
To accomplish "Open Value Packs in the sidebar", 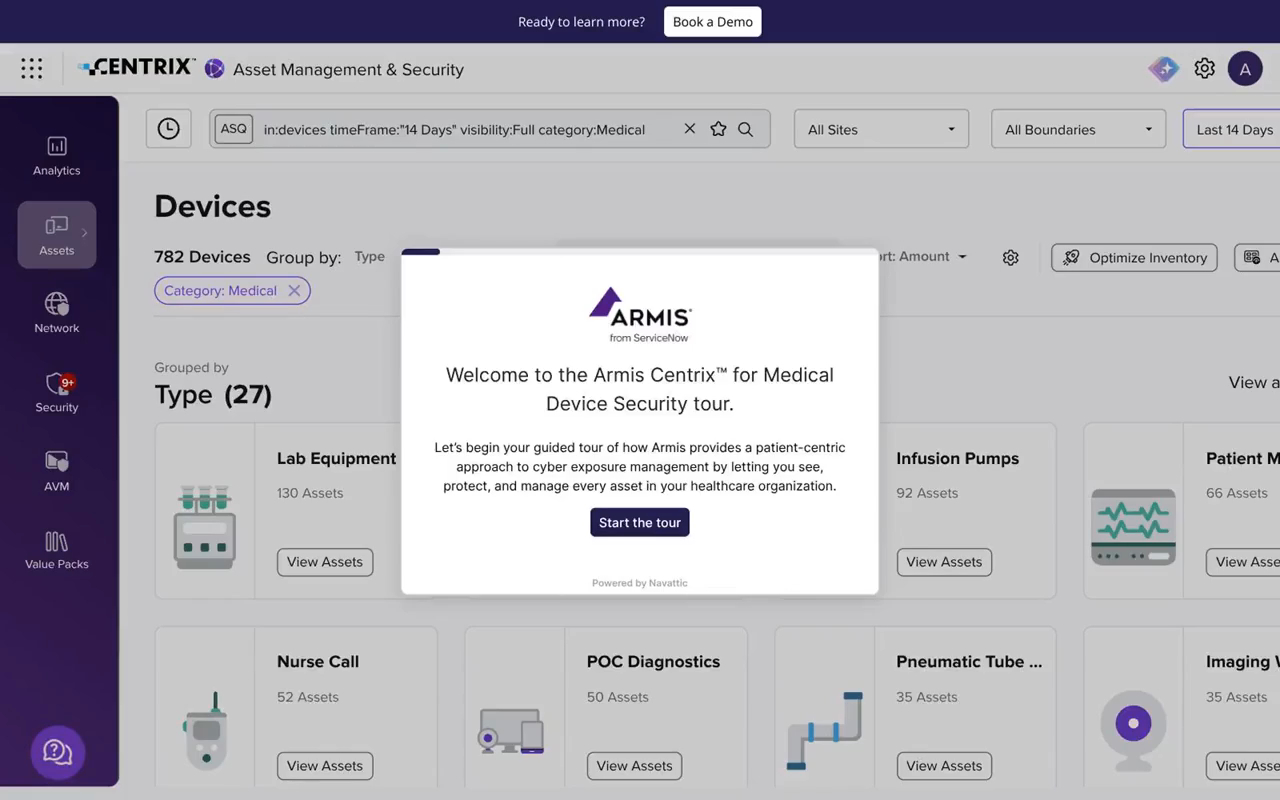I will tap(57, 550).
